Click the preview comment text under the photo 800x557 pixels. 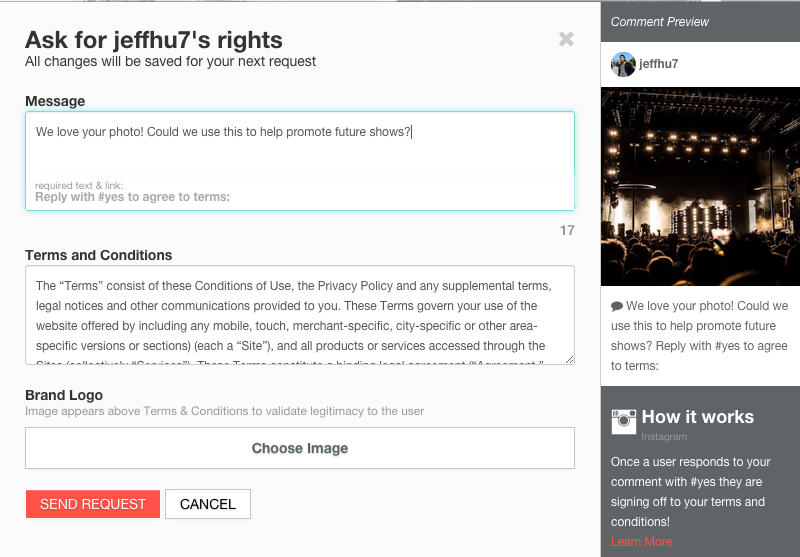(699, 336)
